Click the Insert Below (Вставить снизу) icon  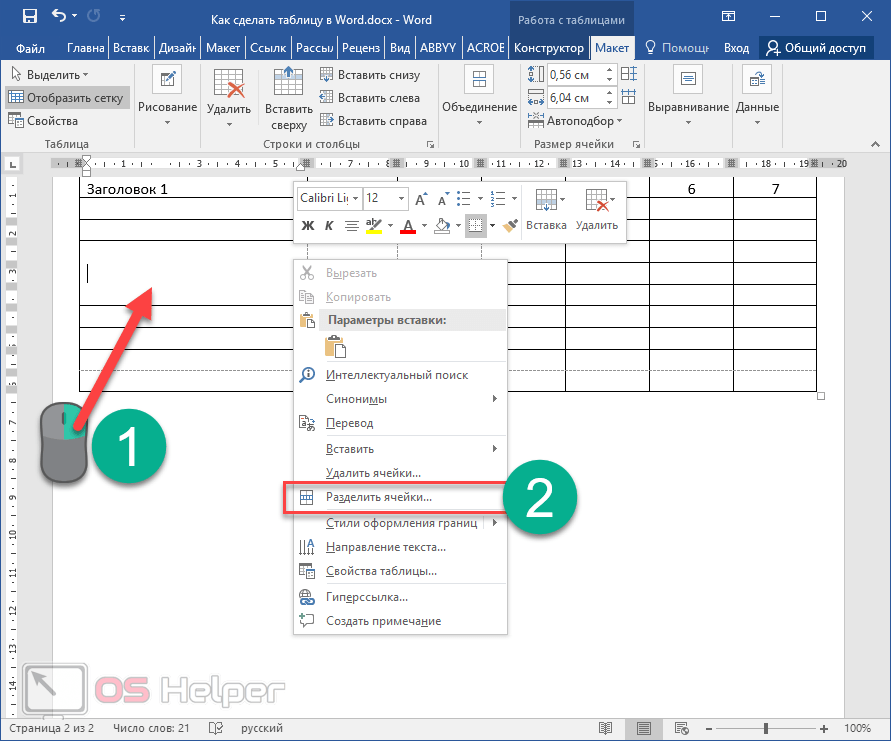pyautogui.click(x=327, y=75)
